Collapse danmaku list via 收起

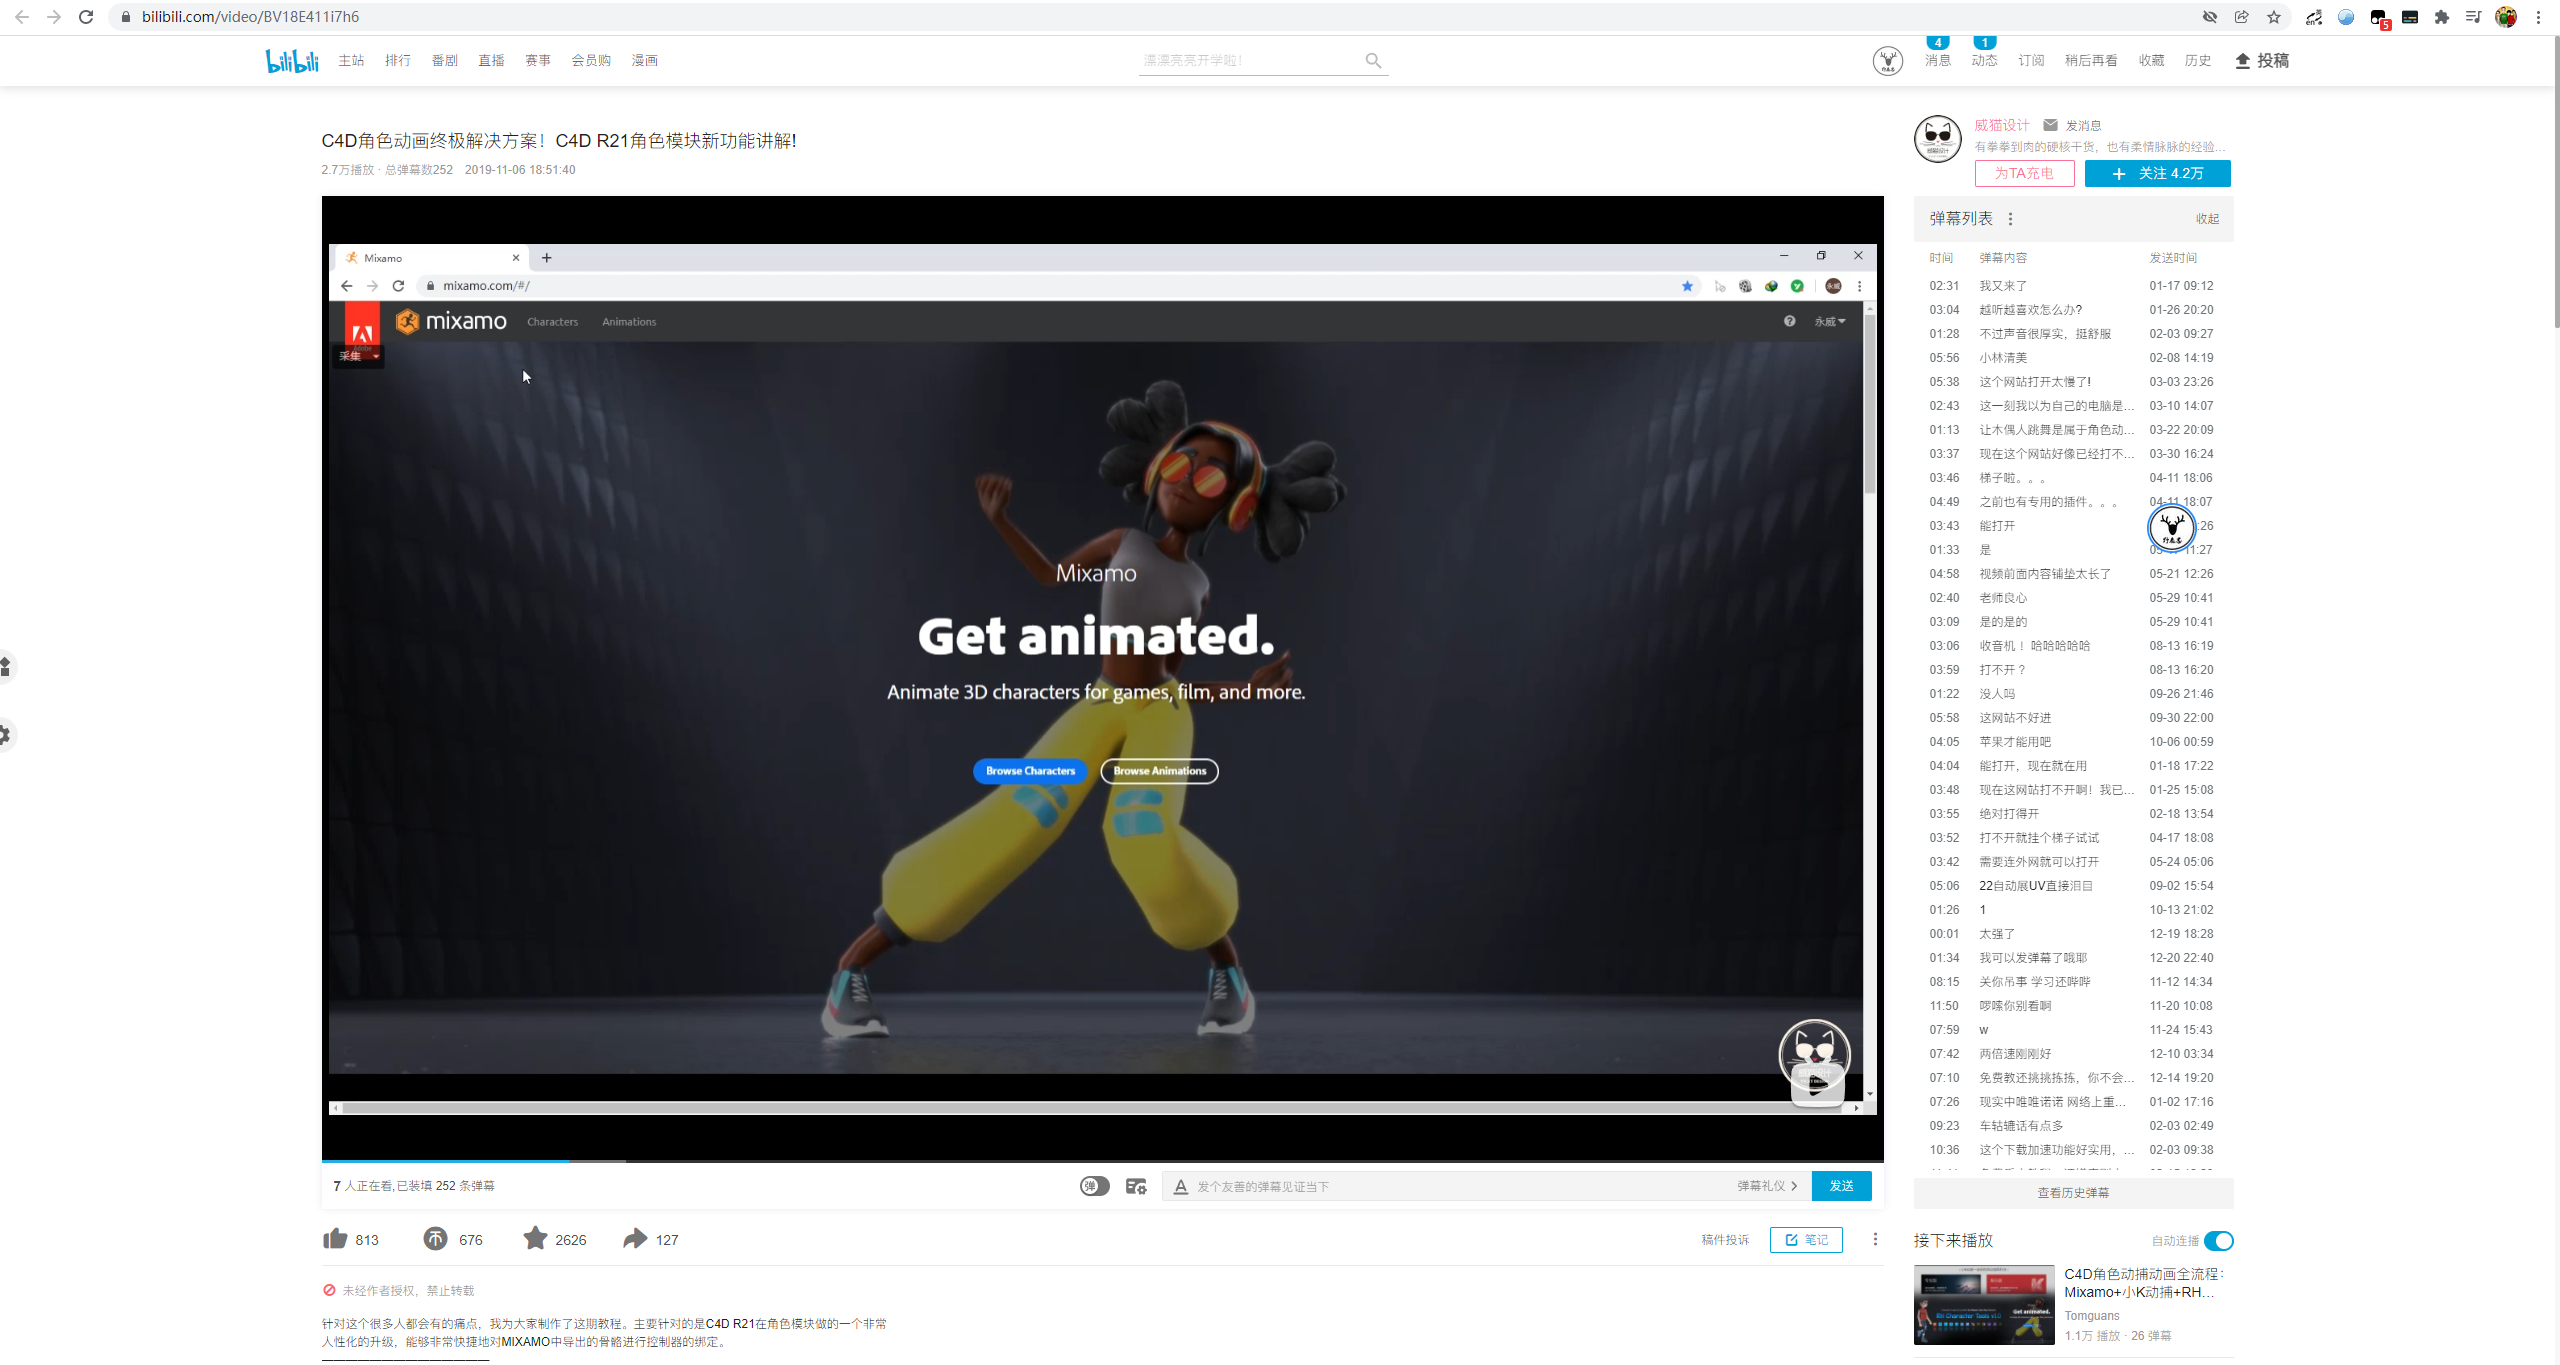click(x=2207, y=219)
